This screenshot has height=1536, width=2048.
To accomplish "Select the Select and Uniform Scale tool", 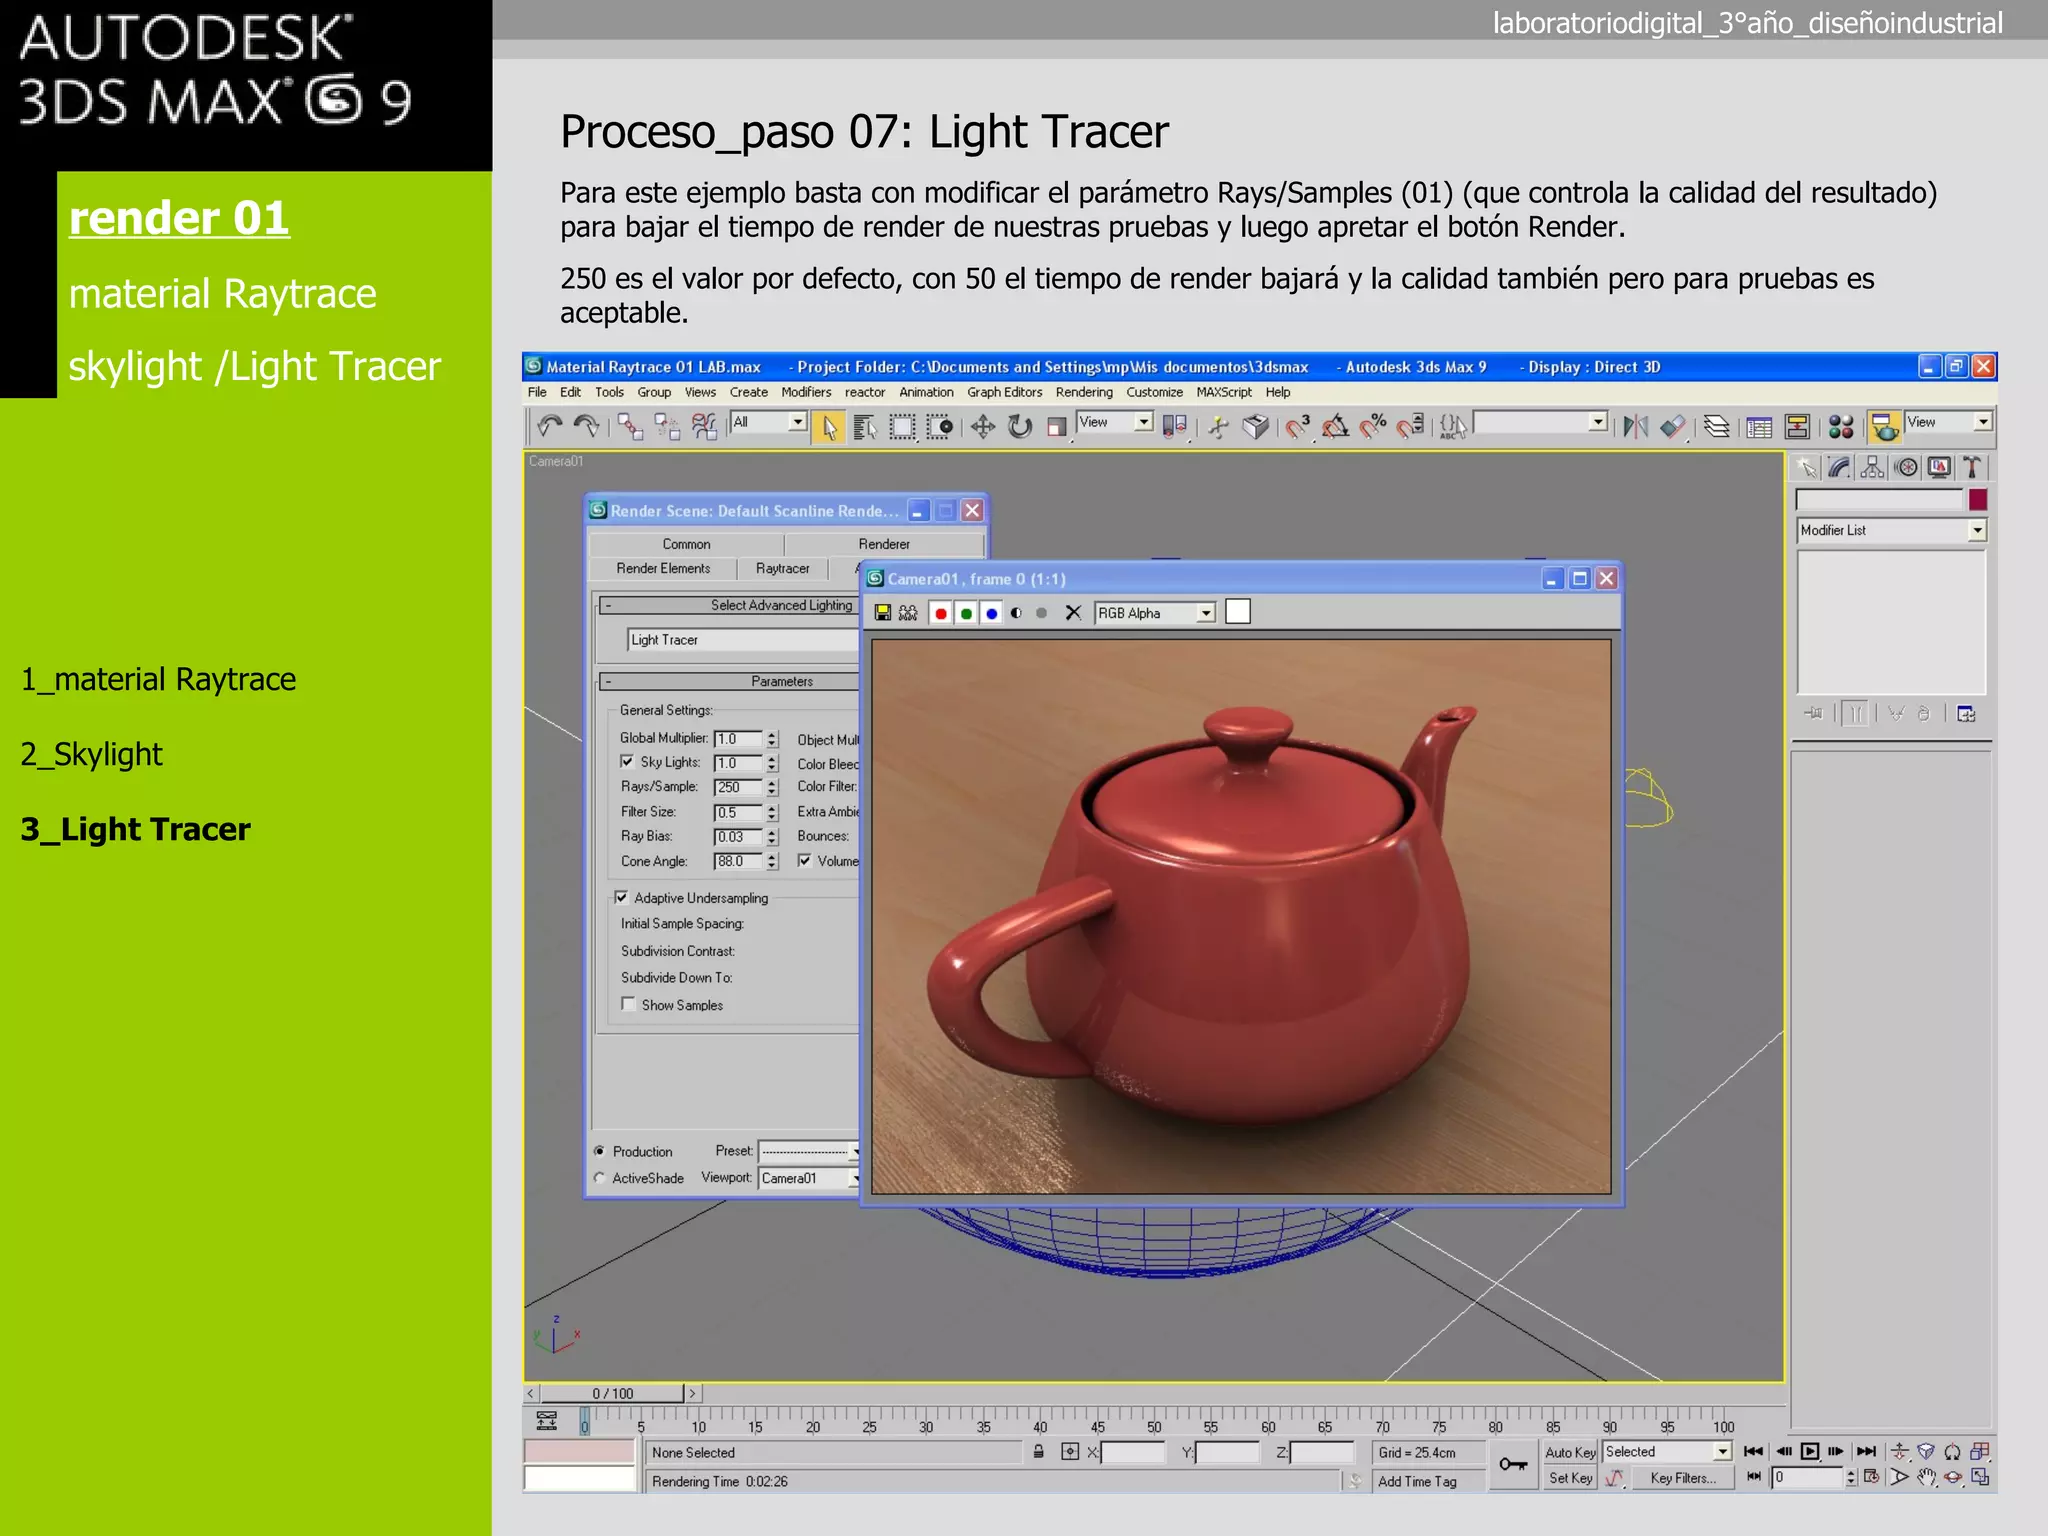I will [1057, 427].
